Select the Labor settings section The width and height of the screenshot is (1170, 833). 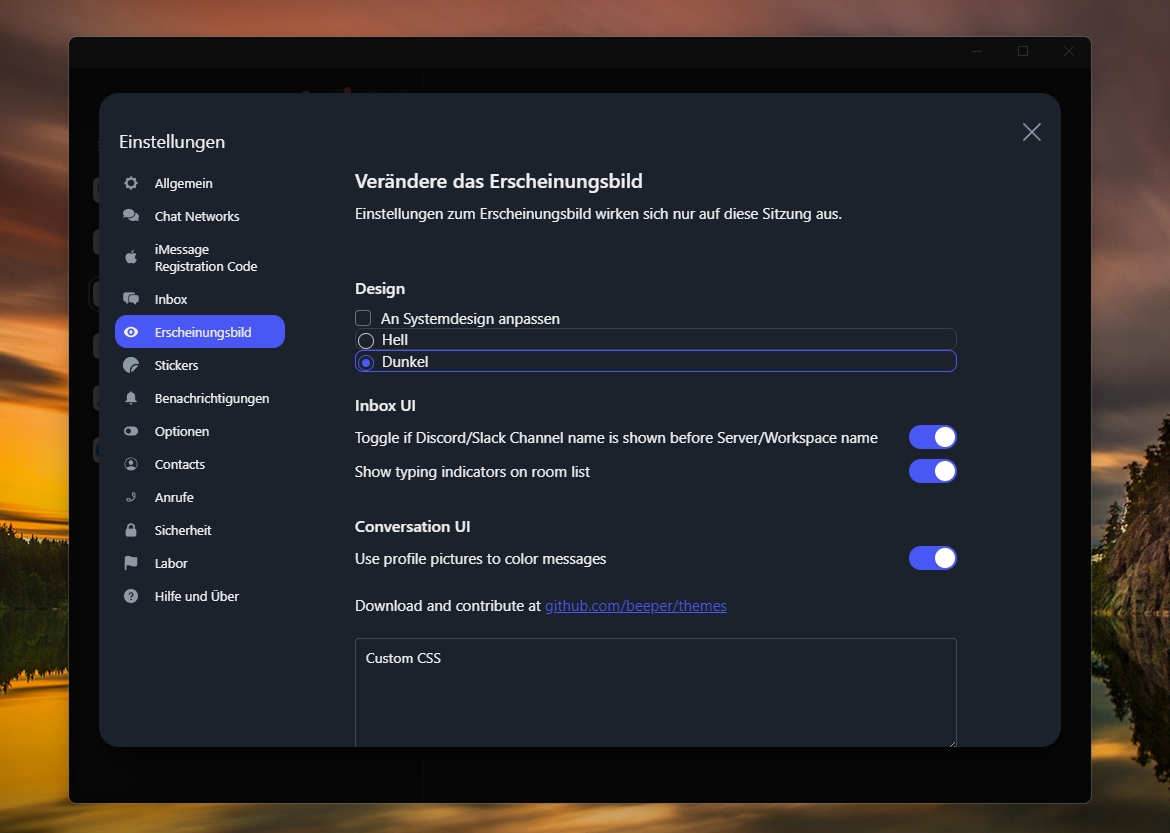(x=200, y=563)
